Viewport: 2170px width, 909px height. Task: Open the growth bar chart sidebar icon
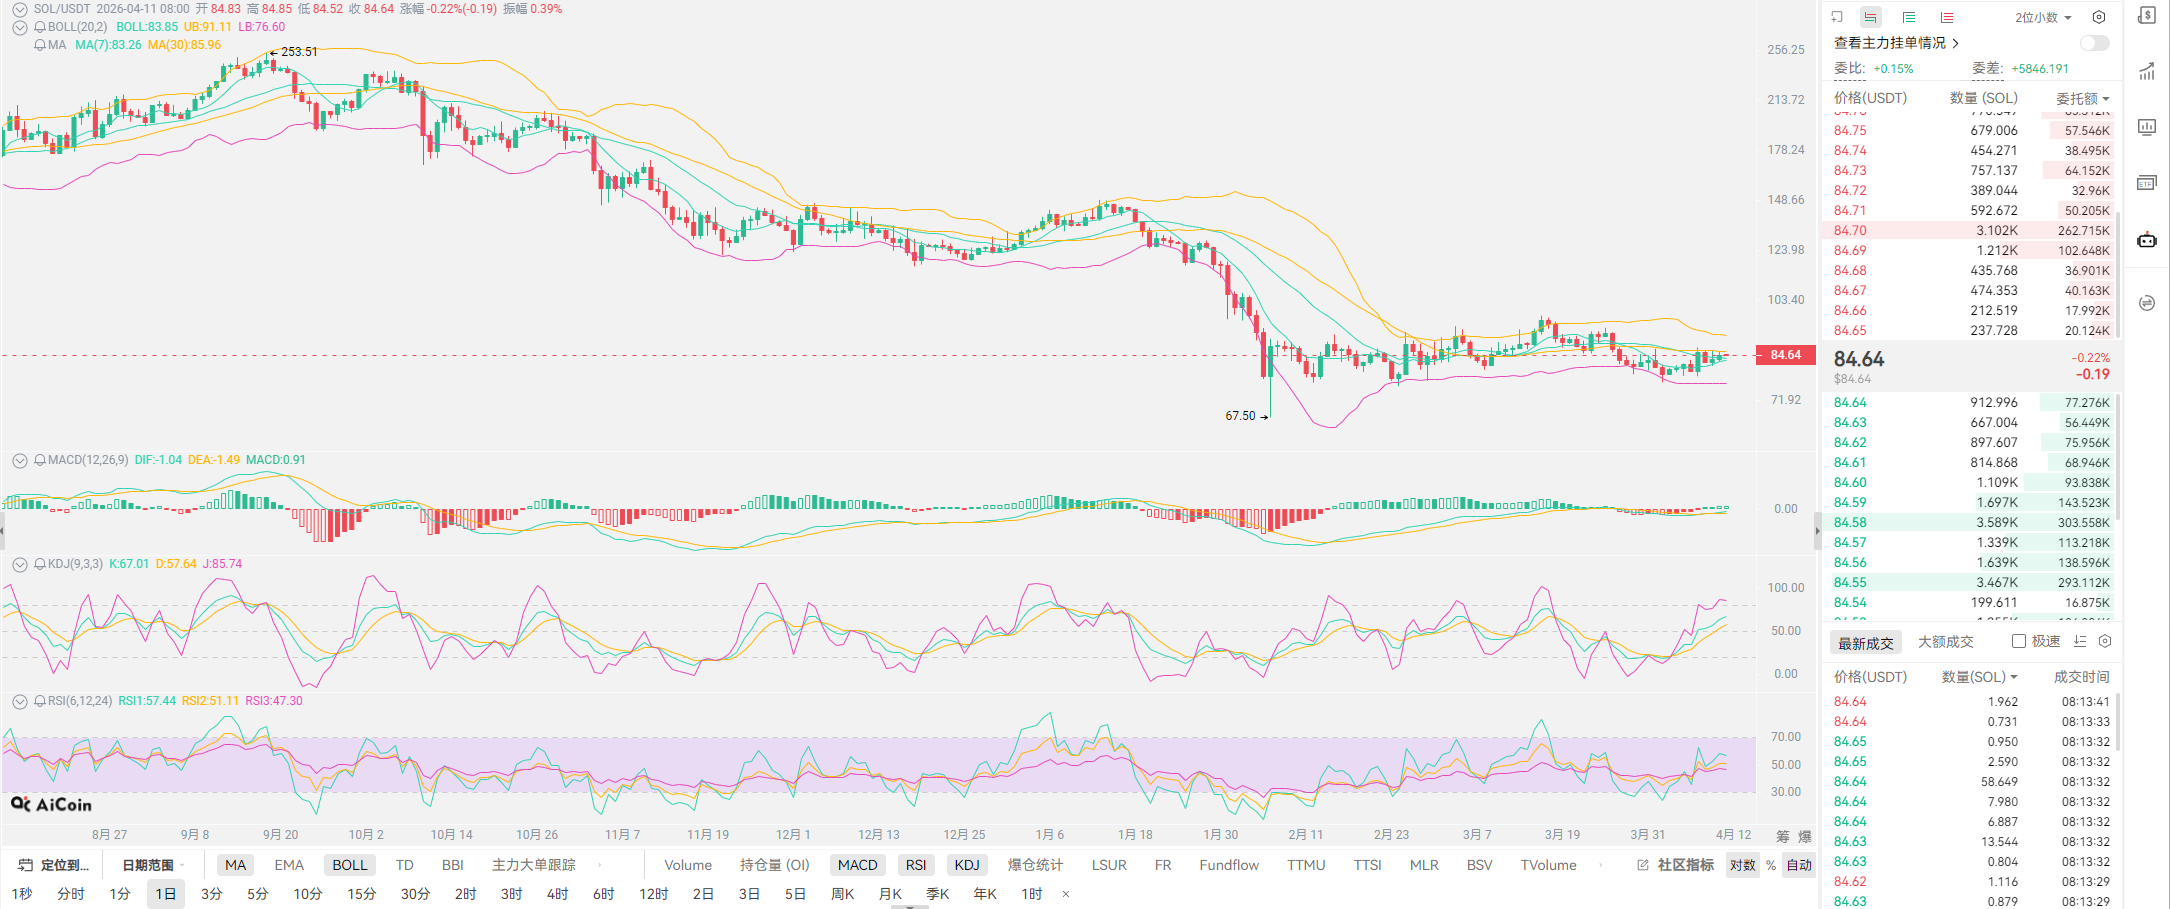click(2147, 71)
